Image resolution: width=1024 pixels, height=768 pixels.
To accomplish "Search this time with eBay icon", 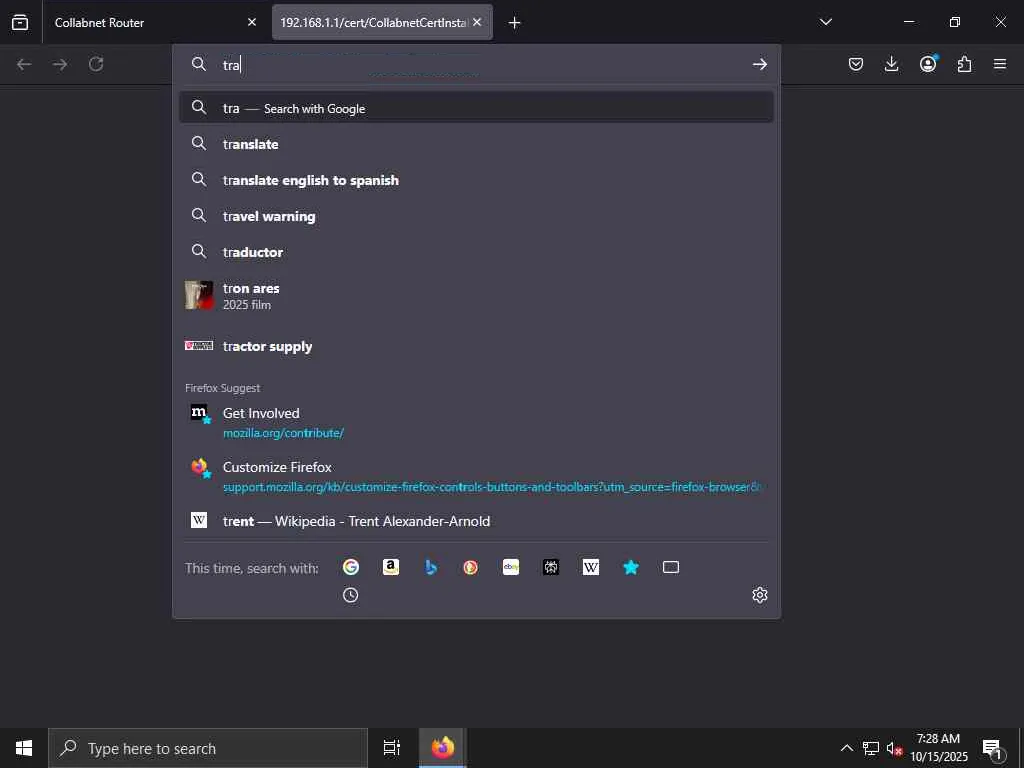I will [511, 567].
